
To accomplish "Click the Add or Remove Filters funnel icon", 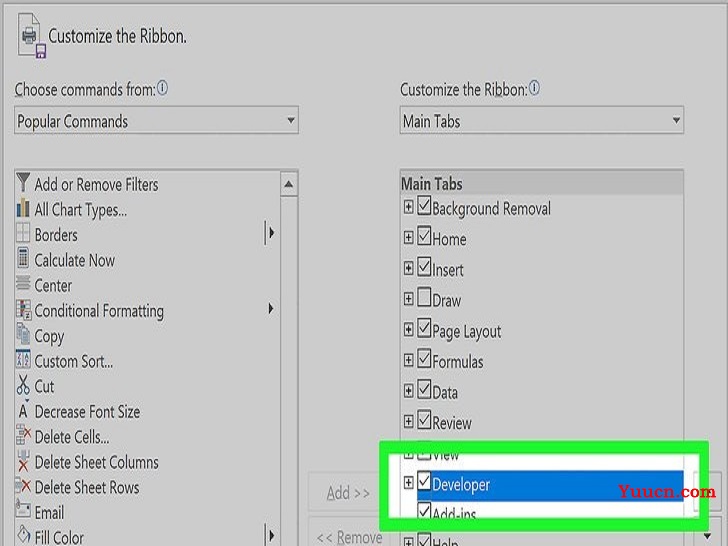I will click(x=23, y=183).
